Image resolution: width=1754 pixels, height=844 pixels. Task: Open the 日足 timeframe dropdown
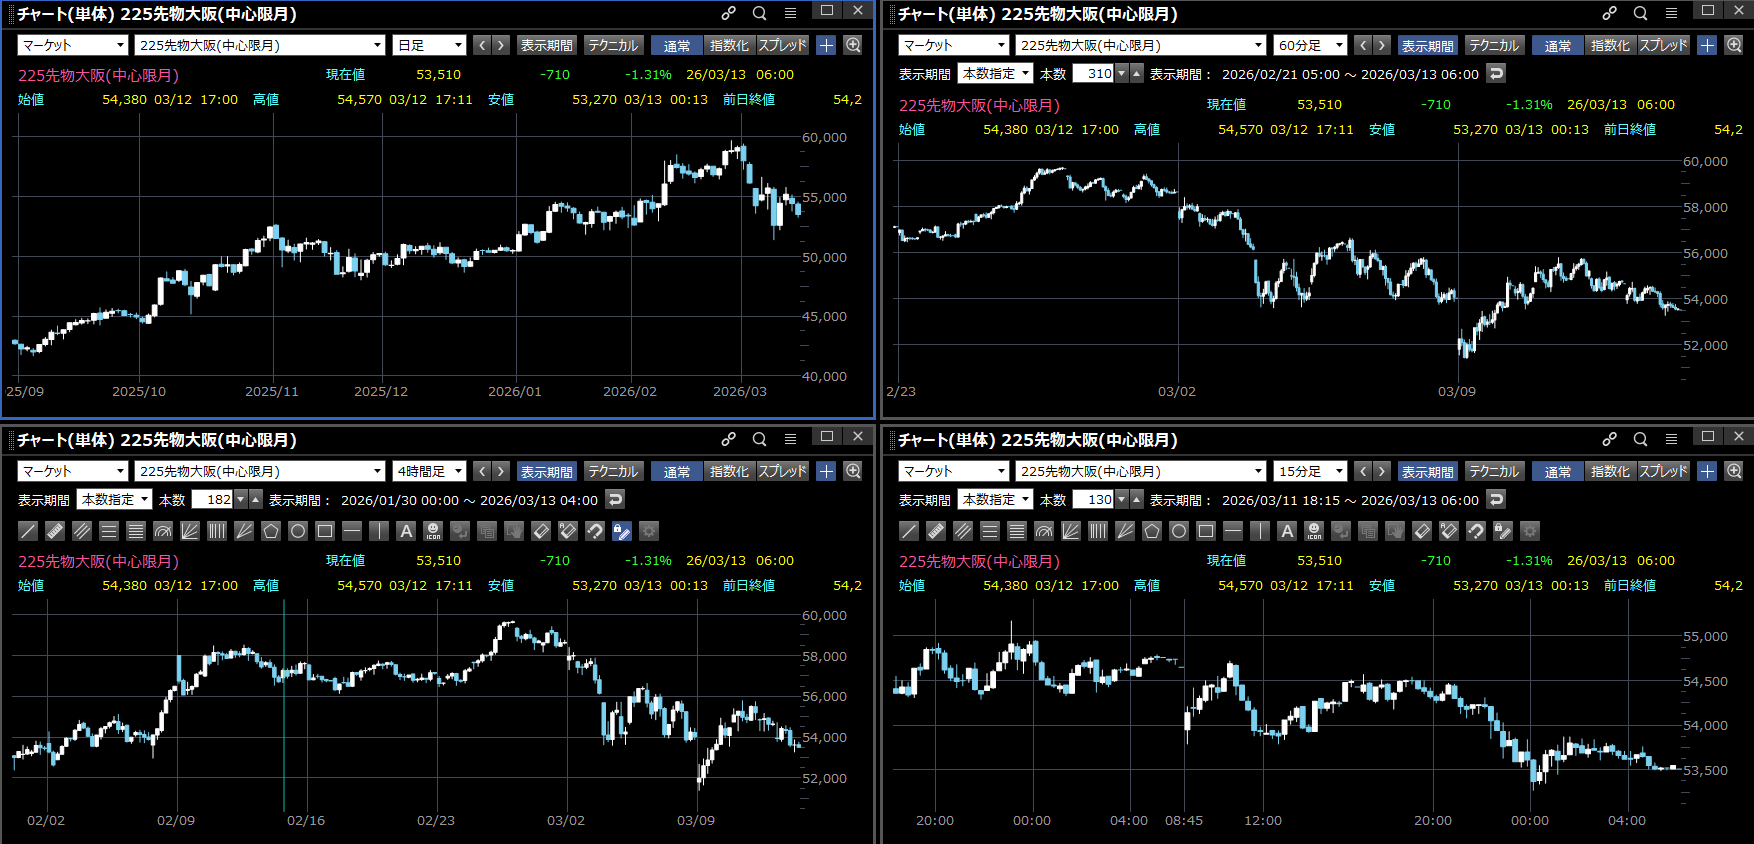(x=430, y=45)
